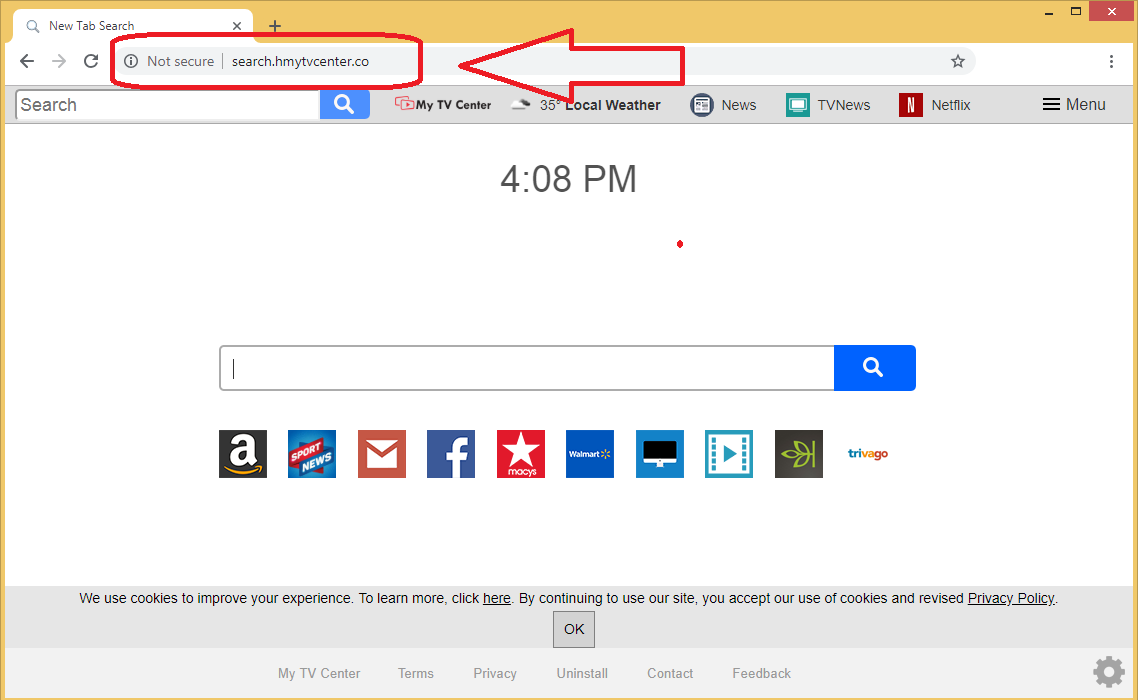Open the News toolbar shortcut

723,105
